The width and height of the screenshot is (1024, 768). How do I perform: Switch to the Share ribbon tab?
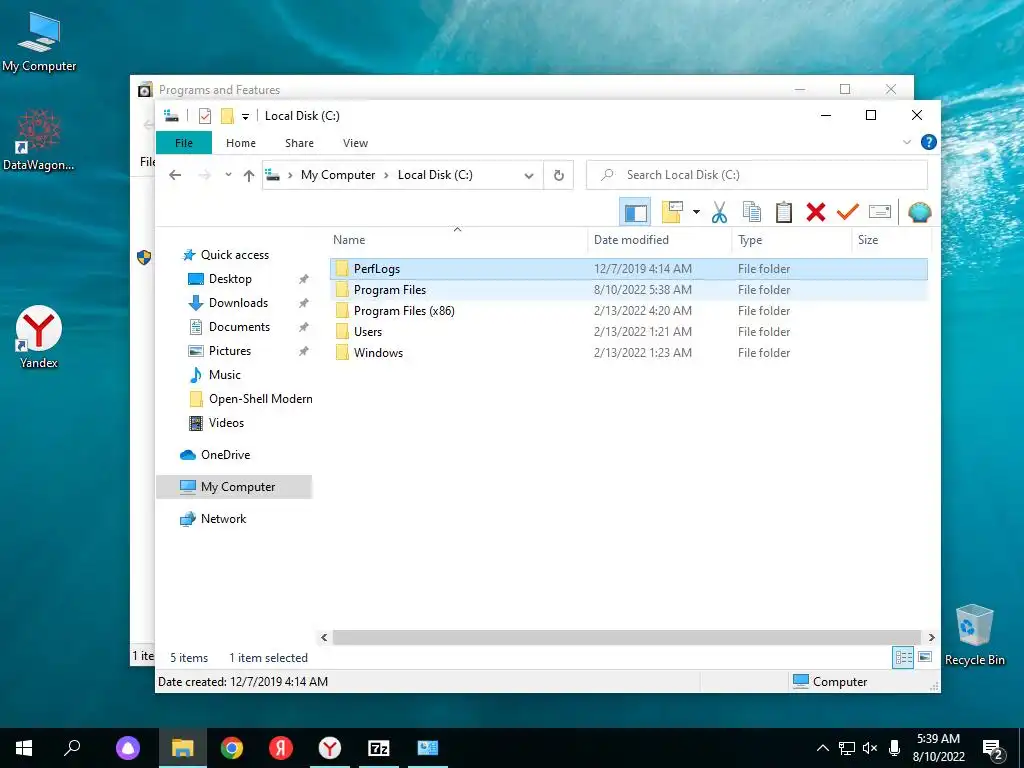[299, 143]
